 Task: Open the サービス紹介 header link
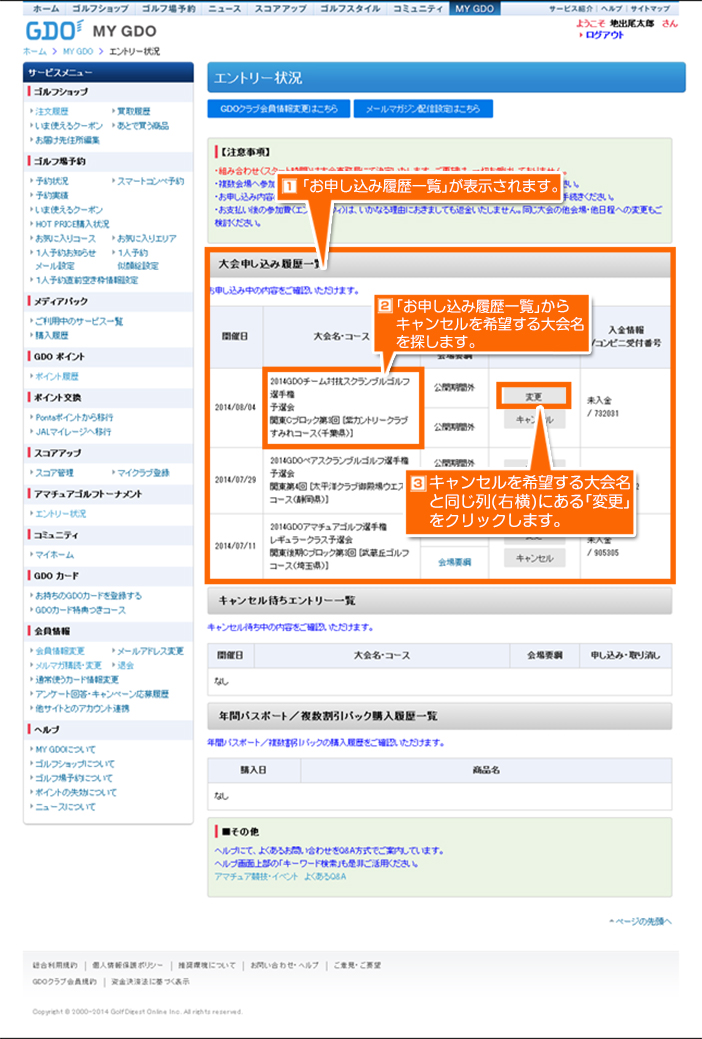click(x=571, y=9)
